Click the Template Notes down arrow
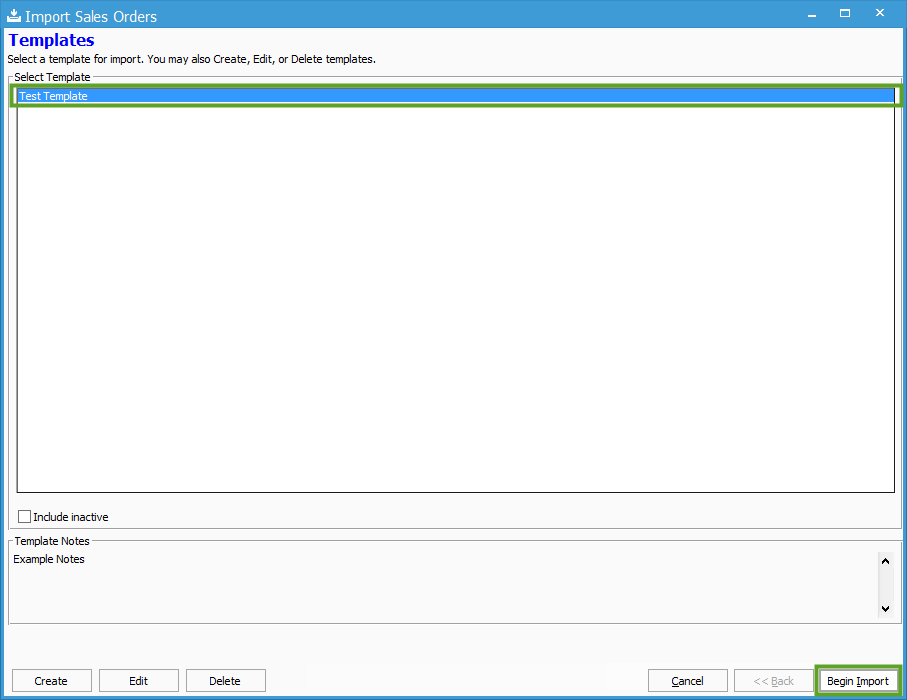The width and height of the screenshot is (907, 700). [885, 609]
